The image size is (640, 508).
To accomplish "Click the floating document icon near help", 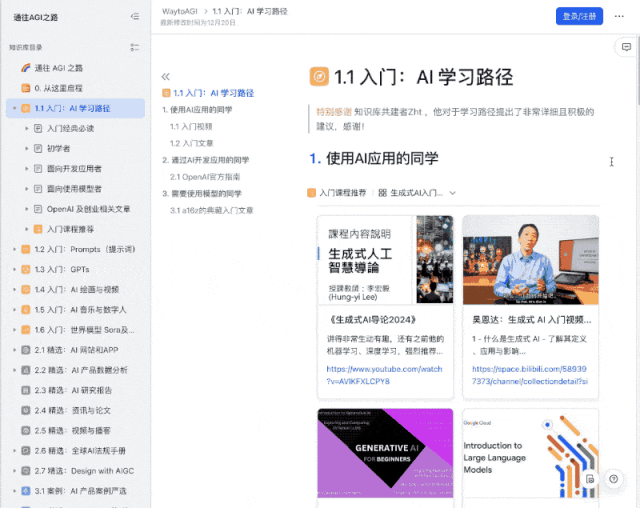I will click(590, 479).
